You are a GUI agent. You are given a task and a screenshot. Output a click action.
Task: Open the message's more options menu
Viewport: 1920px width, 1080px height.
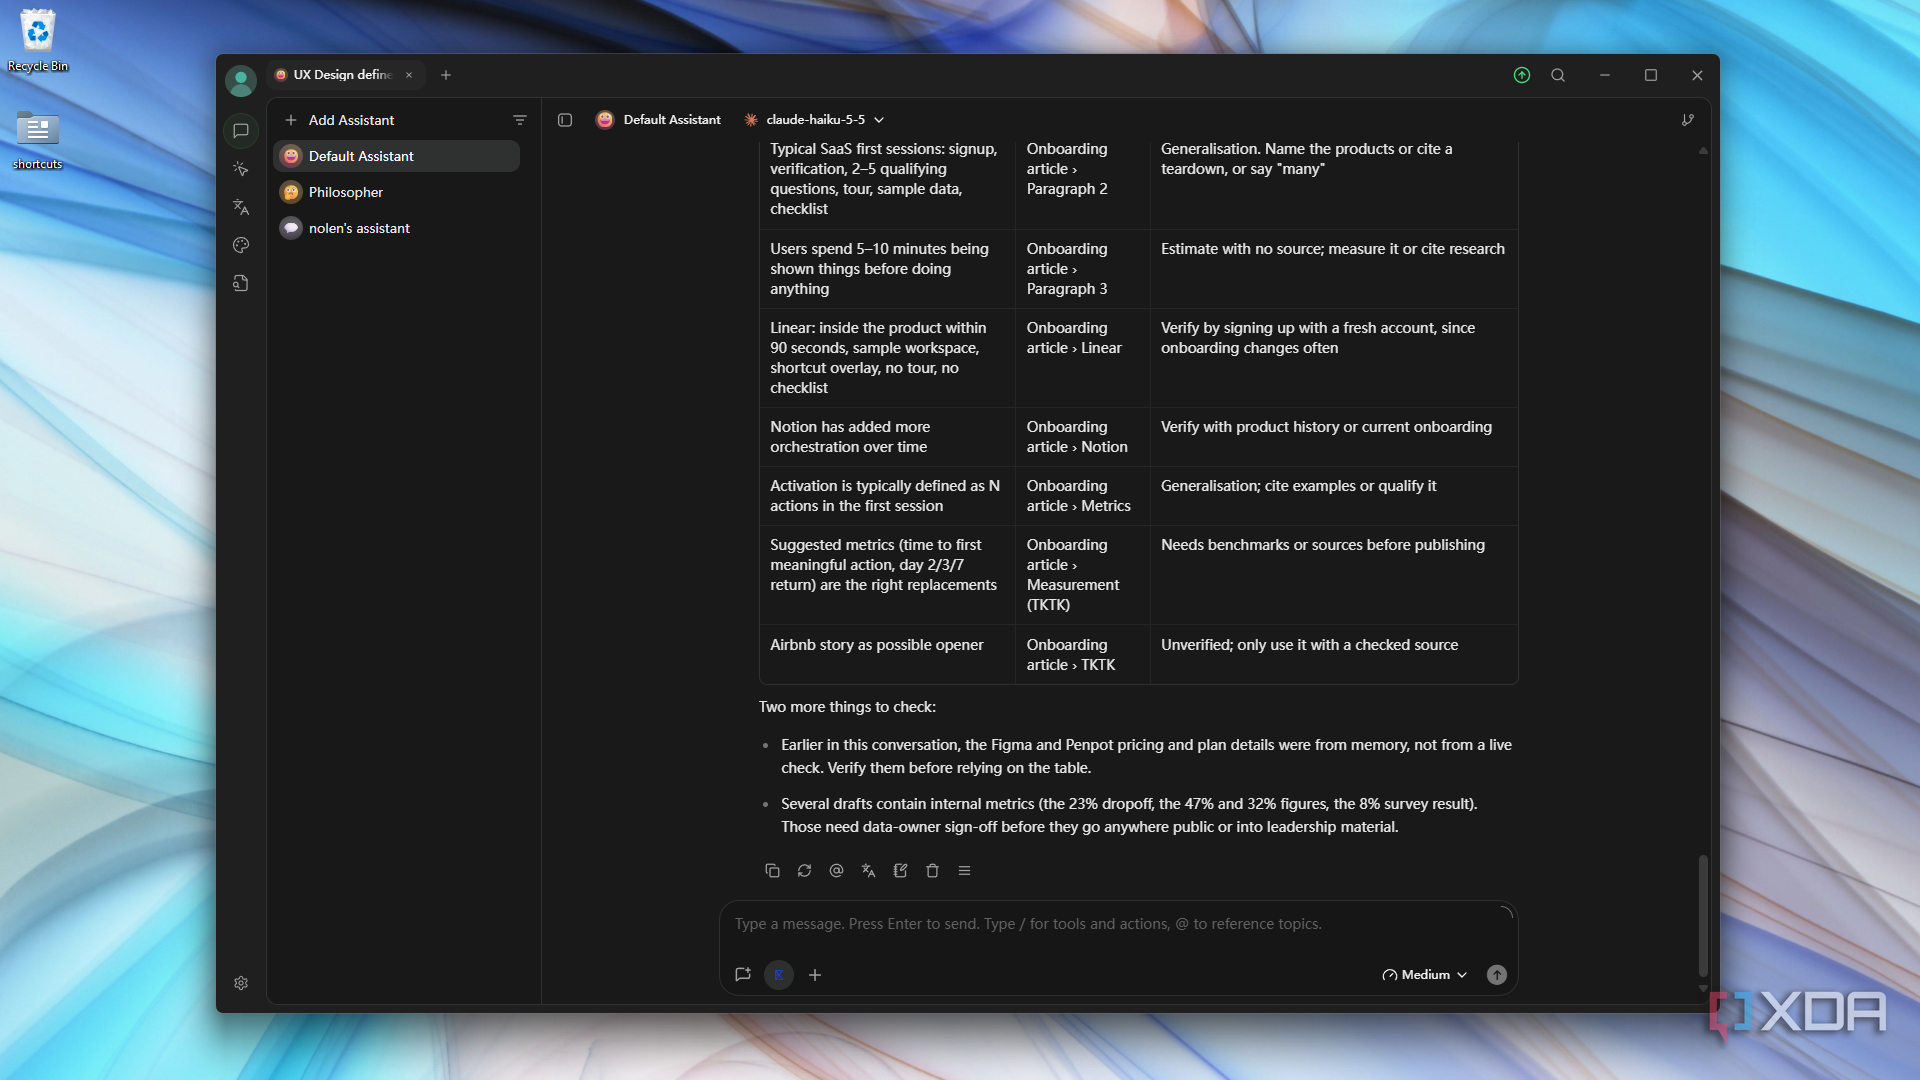tap(964, 871)
